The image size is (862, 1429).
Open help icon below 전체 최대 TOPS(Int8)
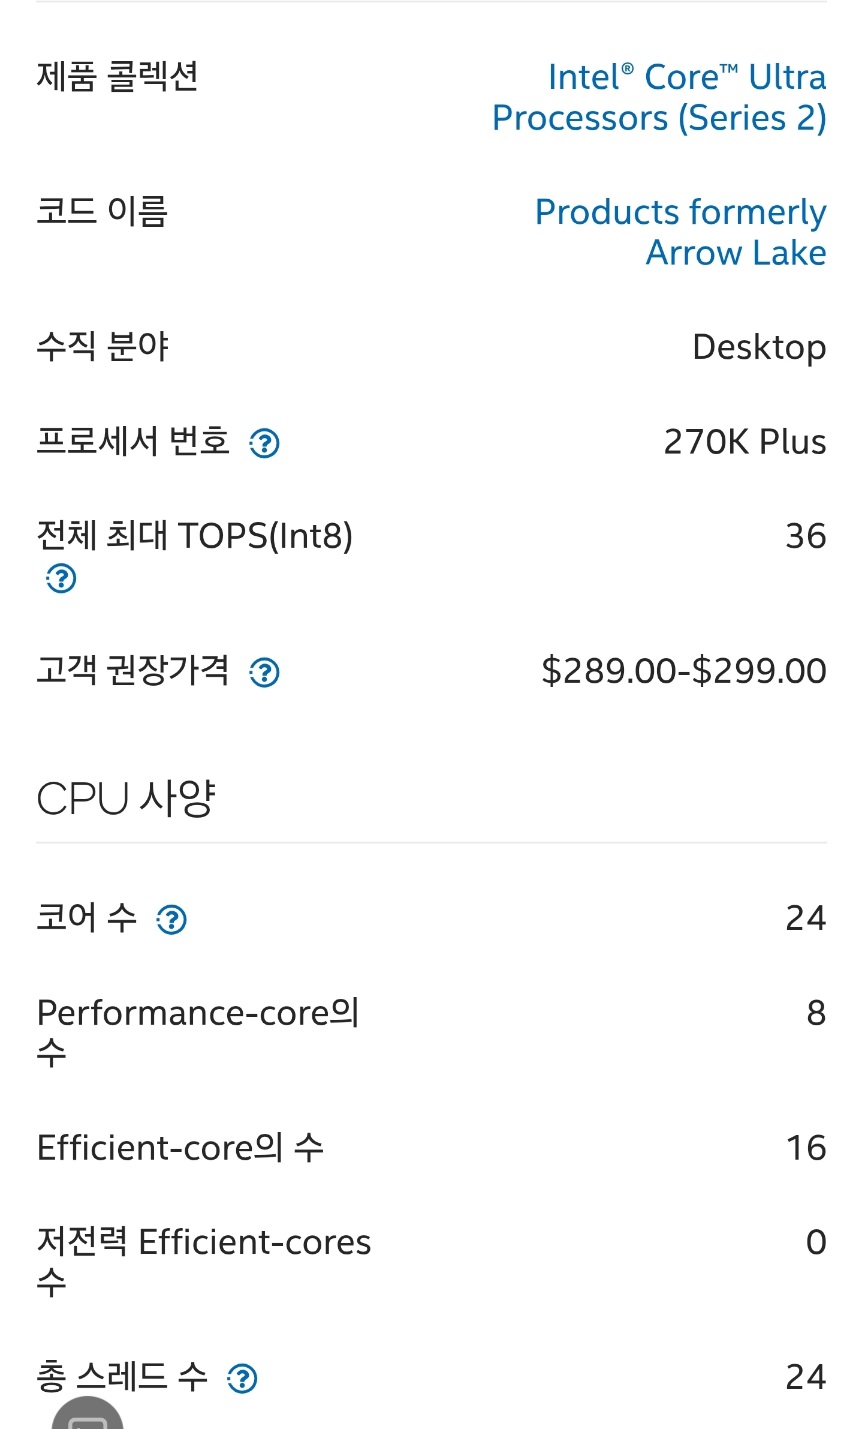[x=61, y=578]
